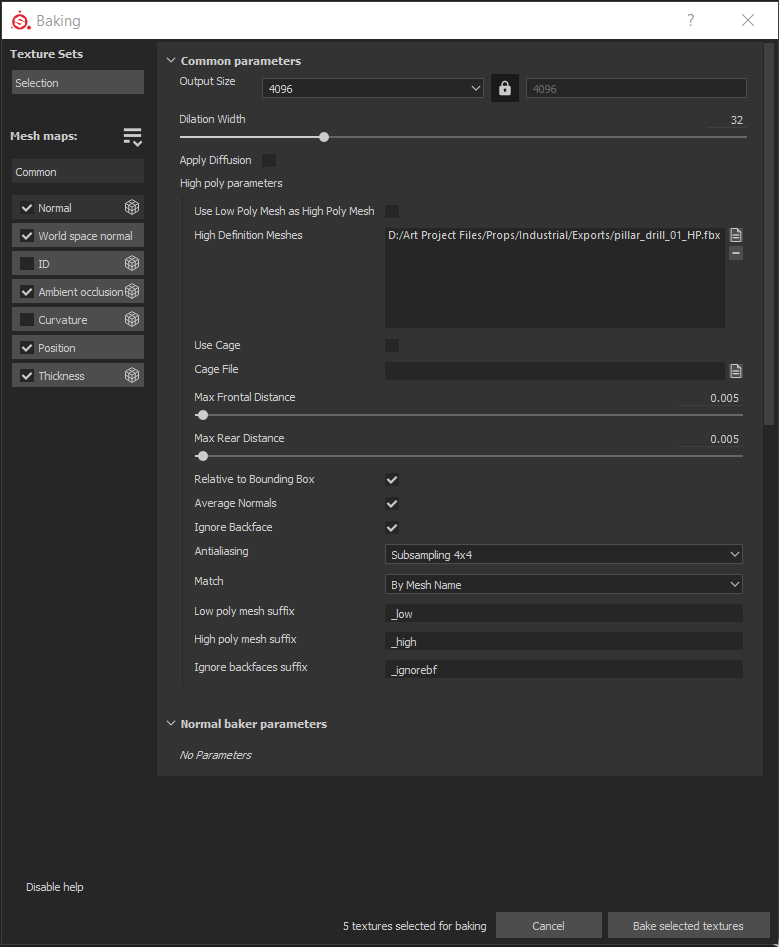Enable baking of the ID map
This screenshot has height=947, width=779.
tap(27, 263)
